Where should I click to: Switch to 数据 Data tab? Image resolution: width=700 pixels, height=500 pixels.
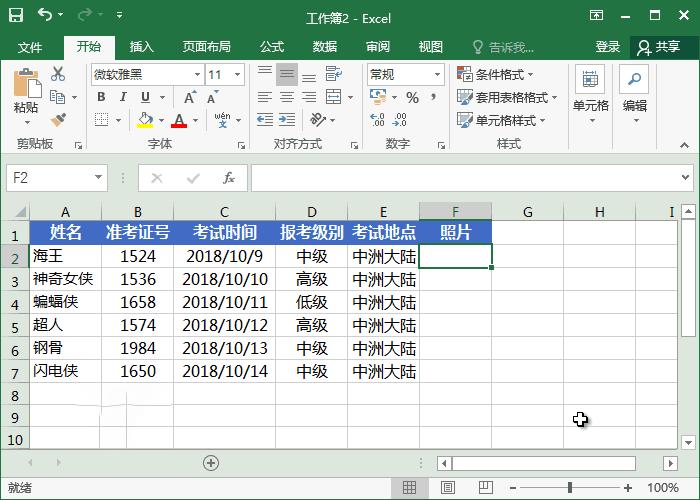point(325,47)
